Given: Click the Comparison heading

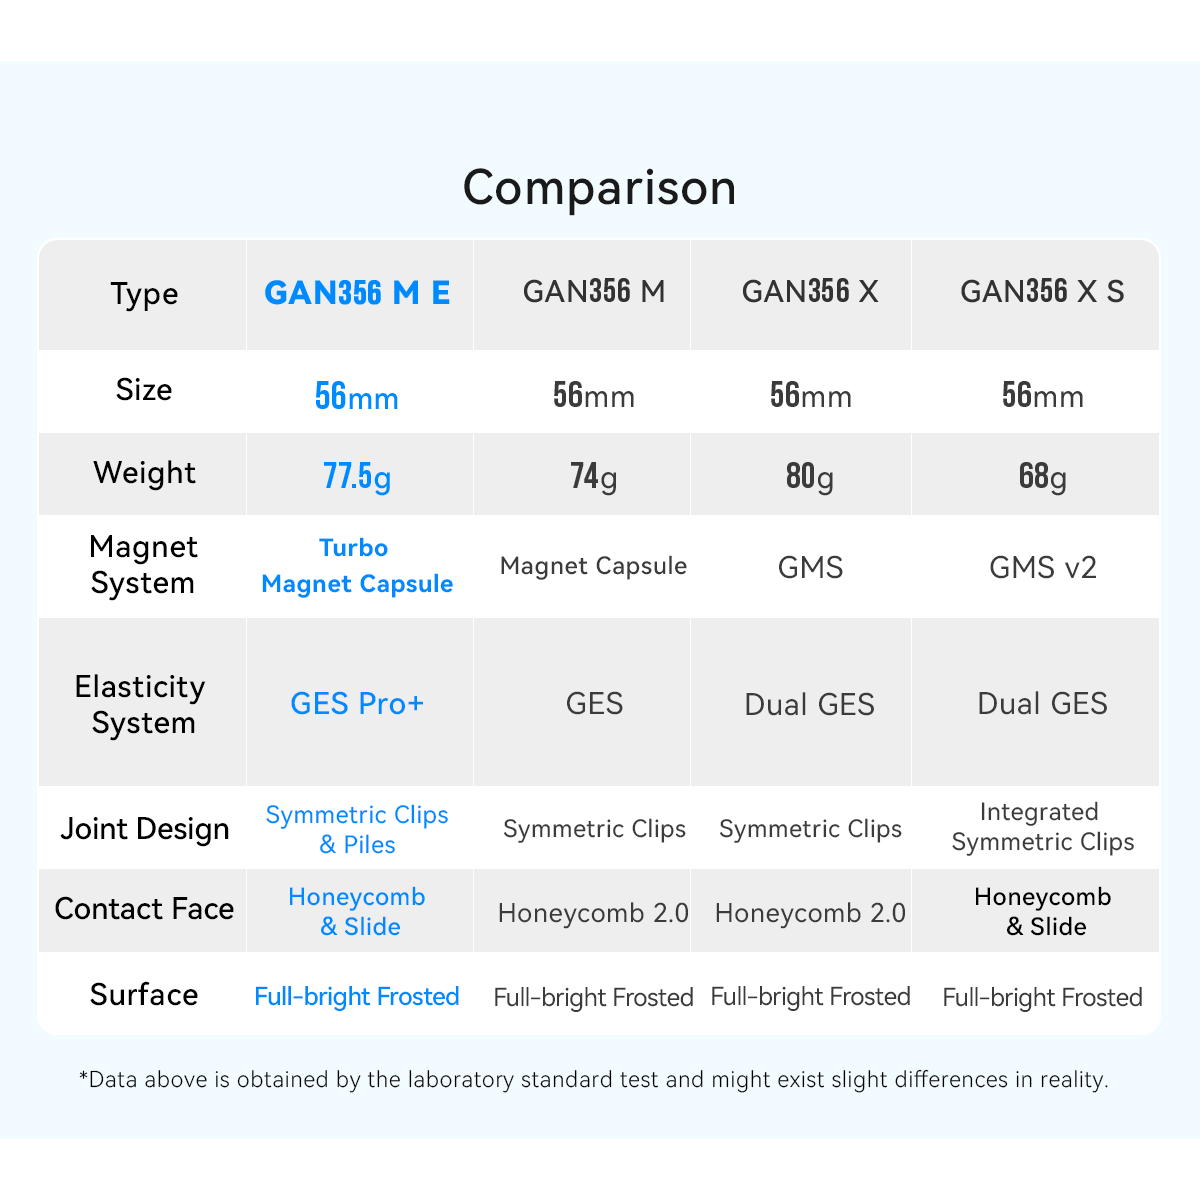Looking at the screenshot, I should pos(600,188).
